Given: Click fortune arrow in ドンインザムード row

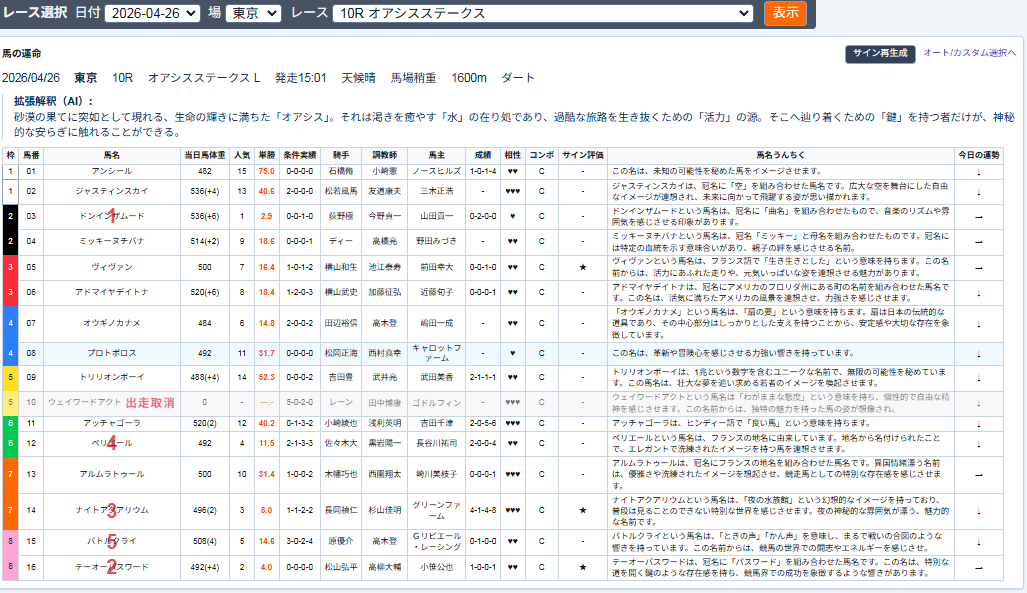Looking at the screenshot, I should coord(979,217).
